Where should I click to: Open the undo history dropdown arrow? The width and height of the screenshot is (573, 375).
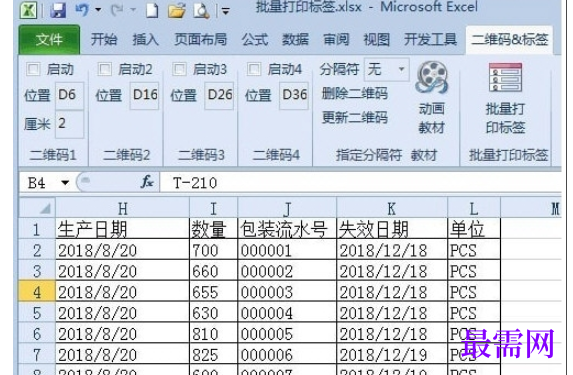click(98, 10)
